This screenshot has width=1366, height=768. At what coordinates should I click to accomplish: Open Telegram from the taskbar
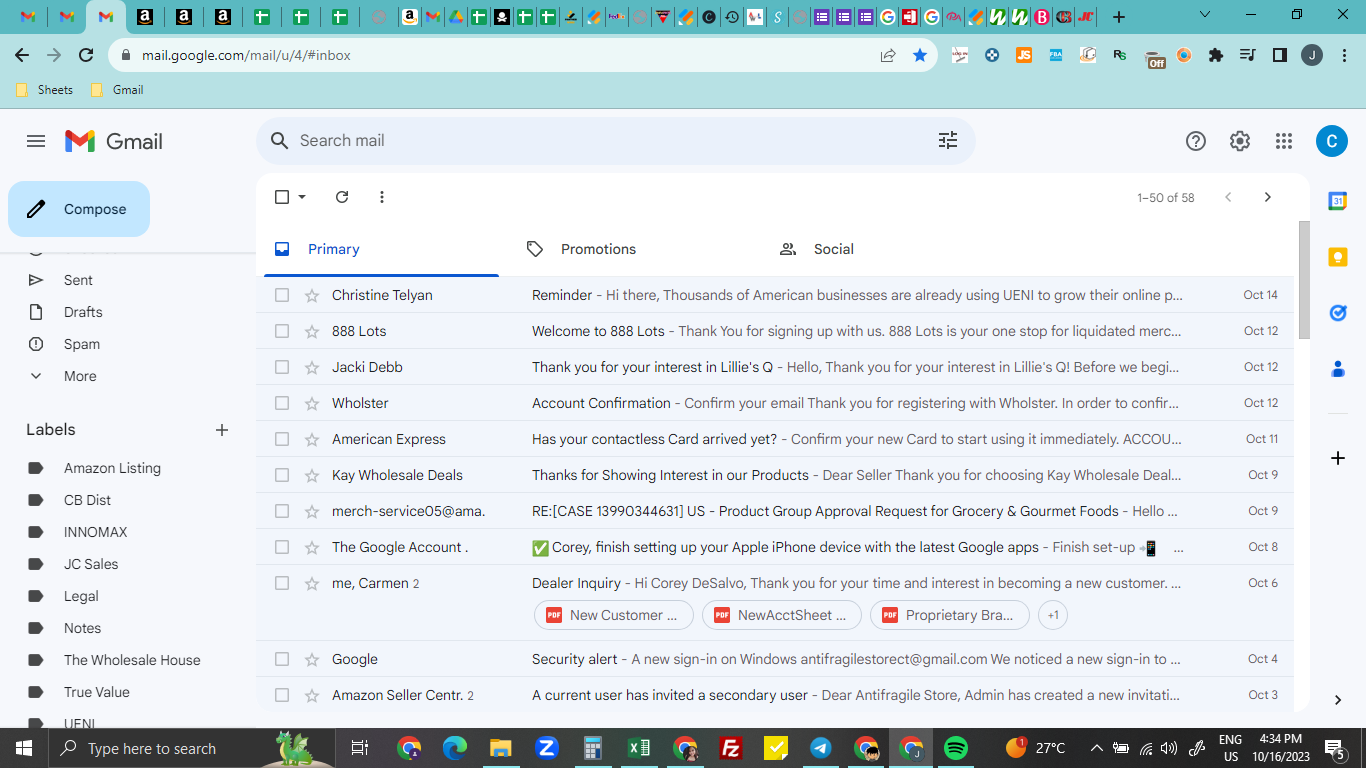(x=821, y=748)
